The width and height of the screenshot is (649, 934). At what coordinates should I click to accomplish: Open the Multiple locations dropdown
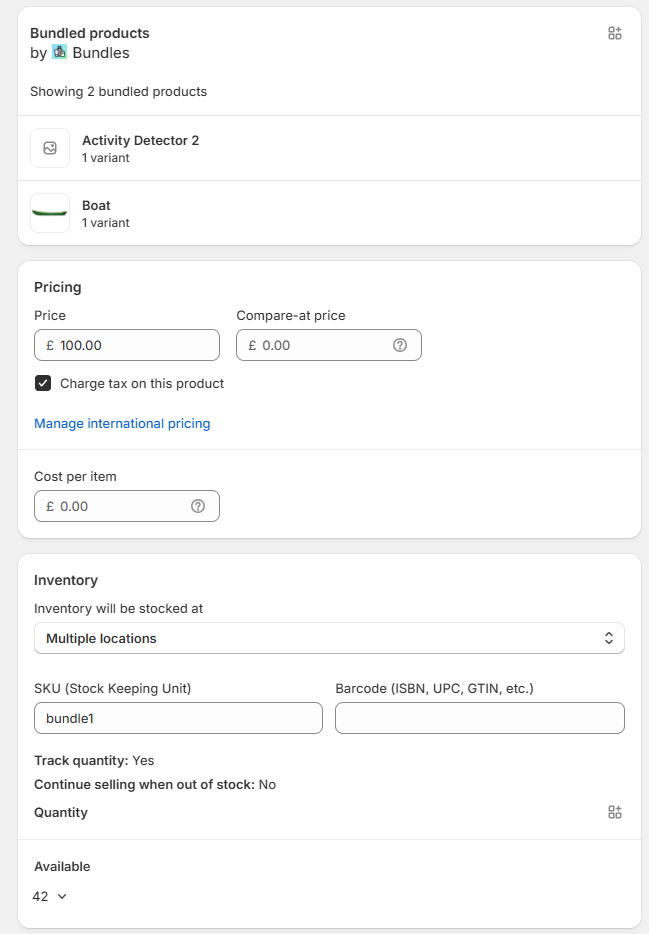coord(329,638)
